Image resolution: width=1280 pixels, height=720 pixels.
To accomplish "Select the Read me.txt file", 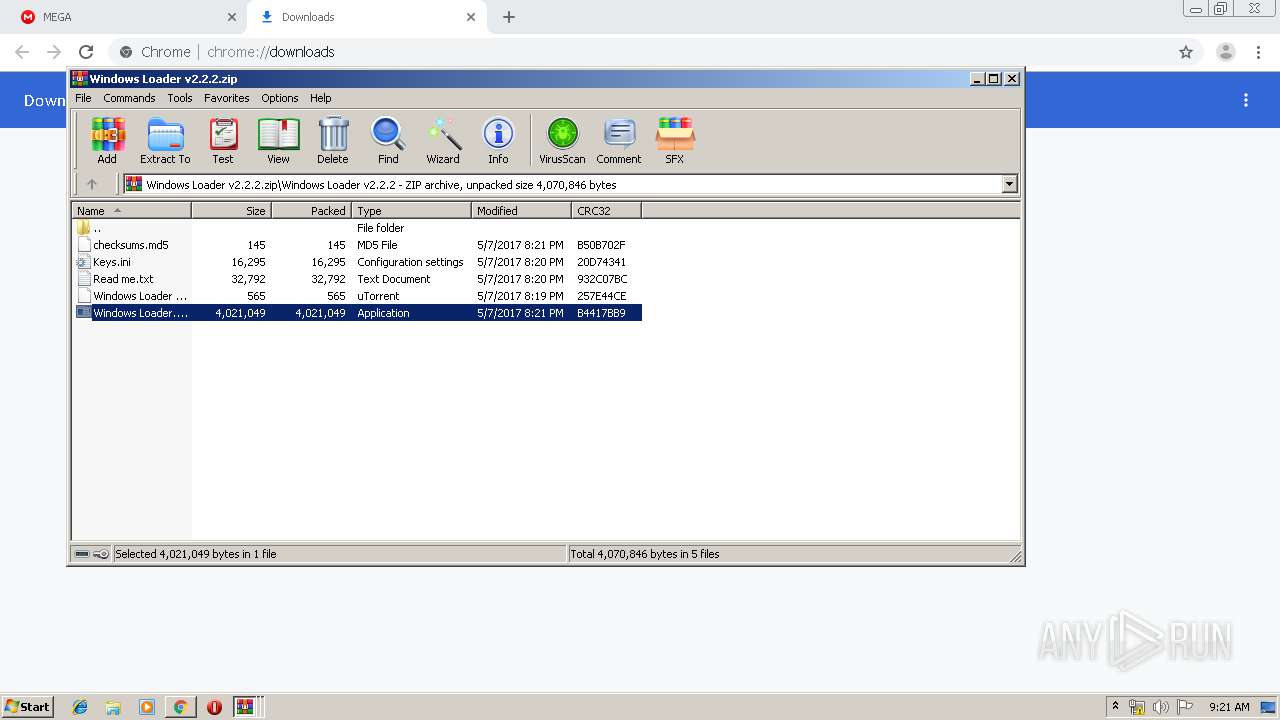I will pos(358,279).
